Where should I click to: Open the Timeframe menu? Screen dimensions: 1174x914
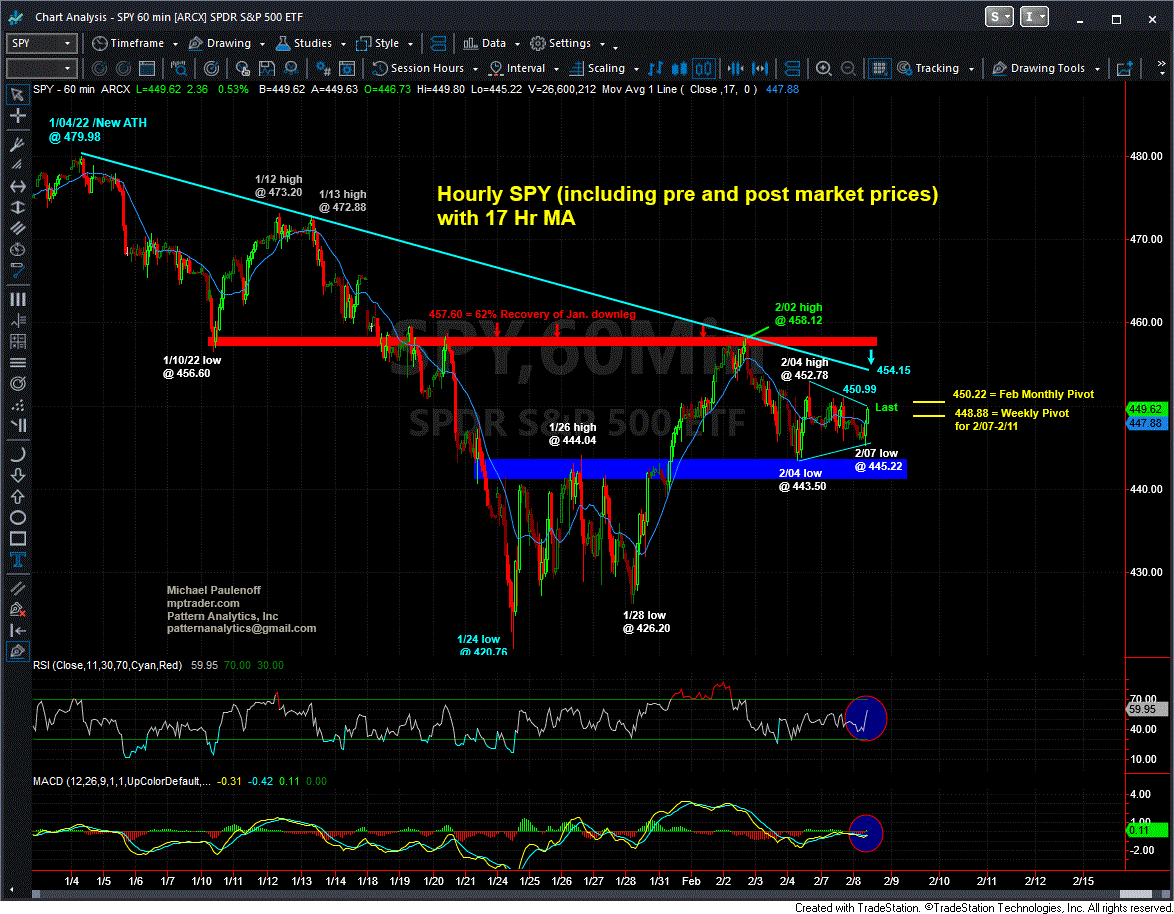[x=128, y=43]
